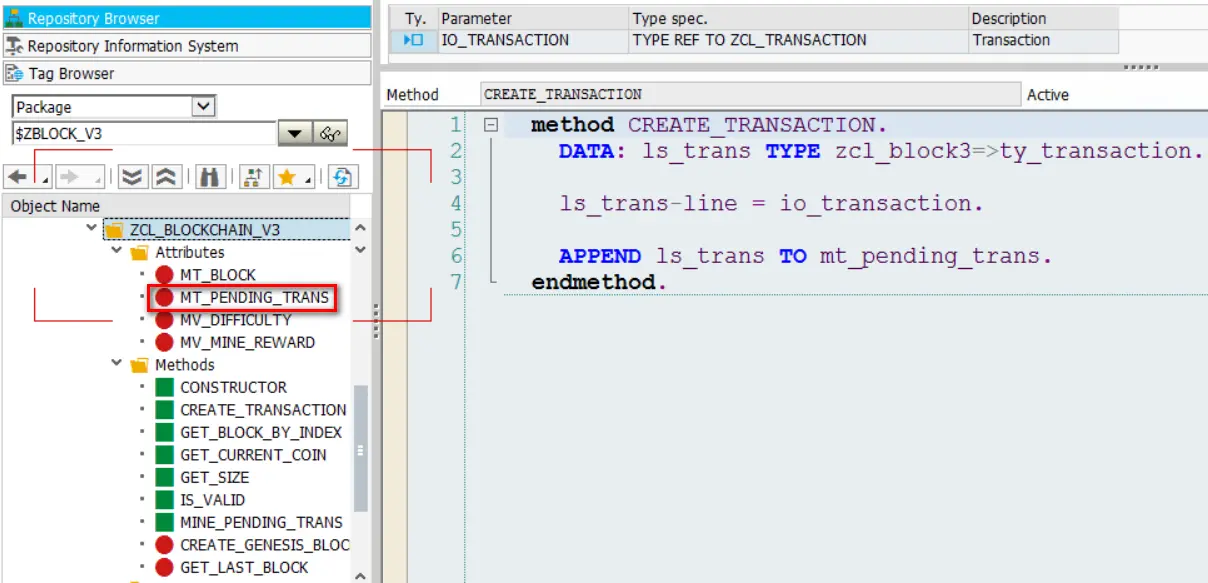Click the green icon beside IS_VALID

coord(165,500)
